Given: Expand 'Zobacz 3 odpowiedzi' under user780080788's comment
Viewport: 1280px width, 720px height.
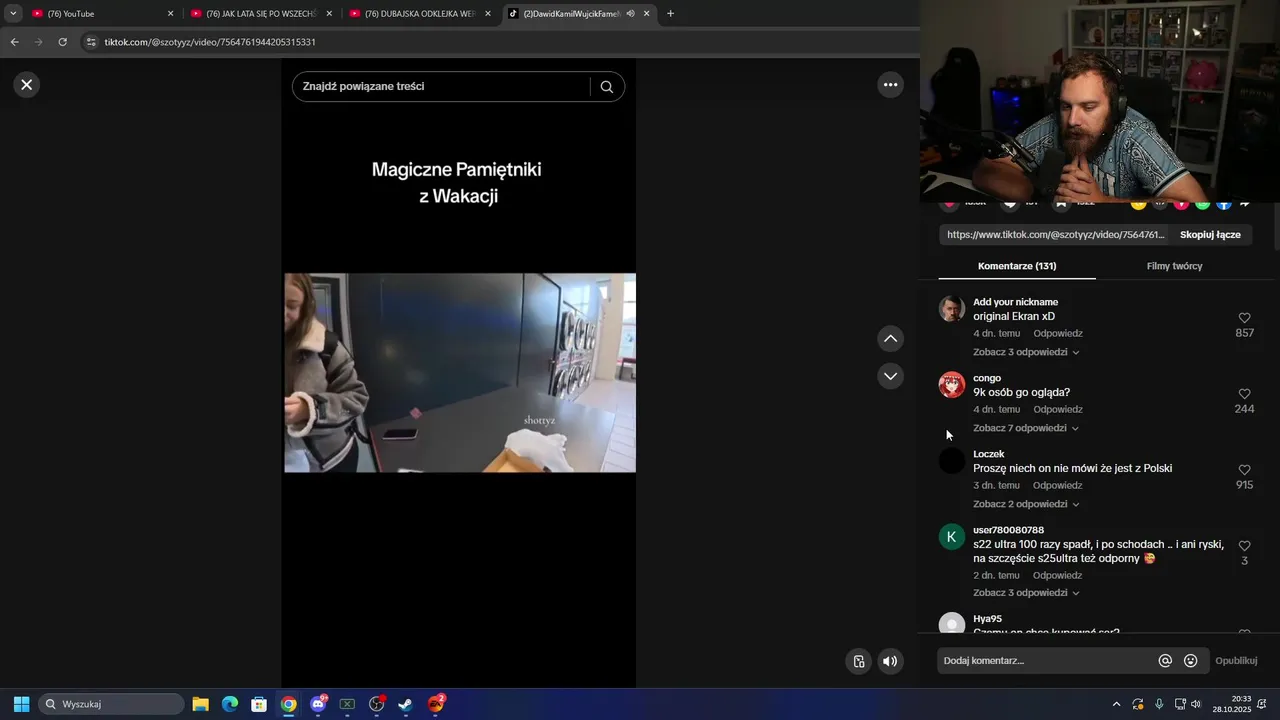Looking at the screenshot, I should point(1026,593).
